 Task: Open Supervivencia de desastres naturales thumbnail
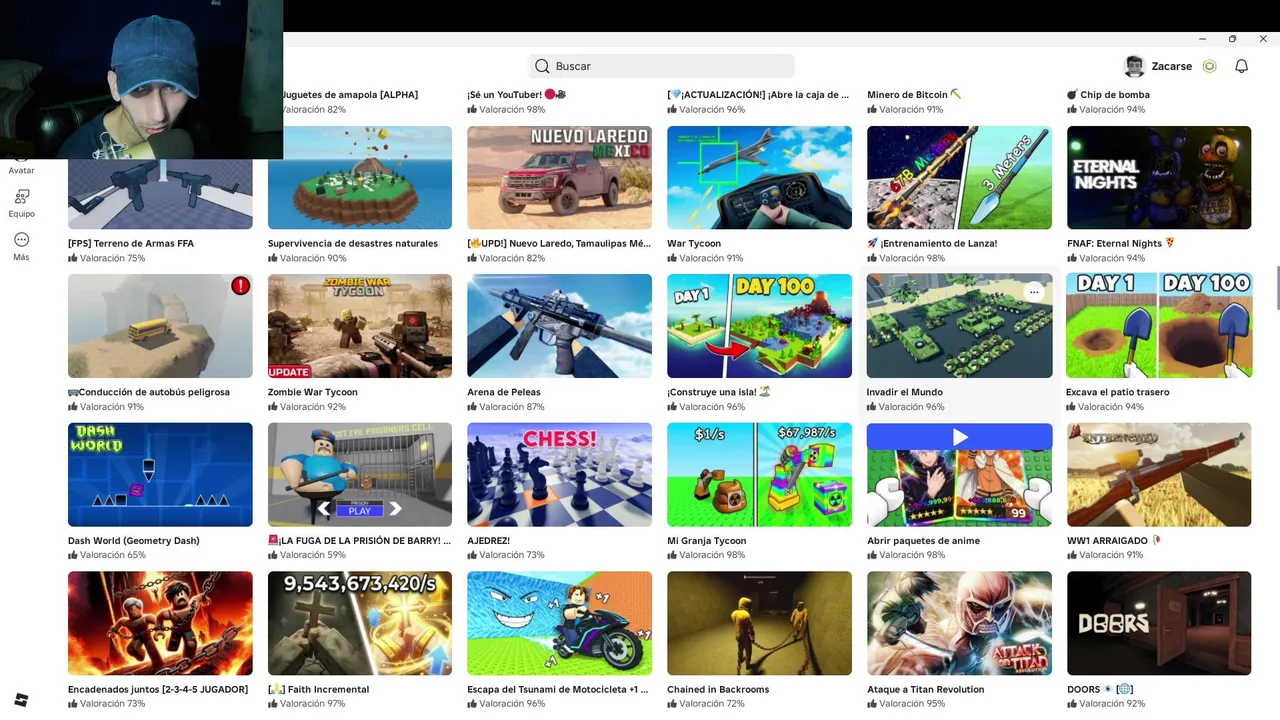(360, 177)
